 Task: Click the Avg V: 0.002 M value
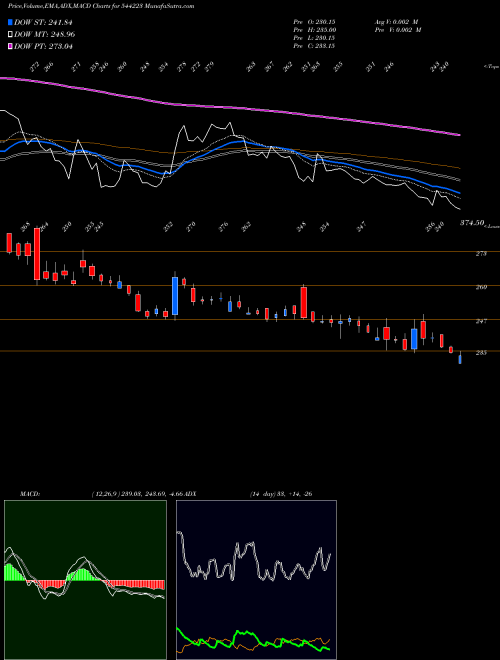click(x=396, y=21)
